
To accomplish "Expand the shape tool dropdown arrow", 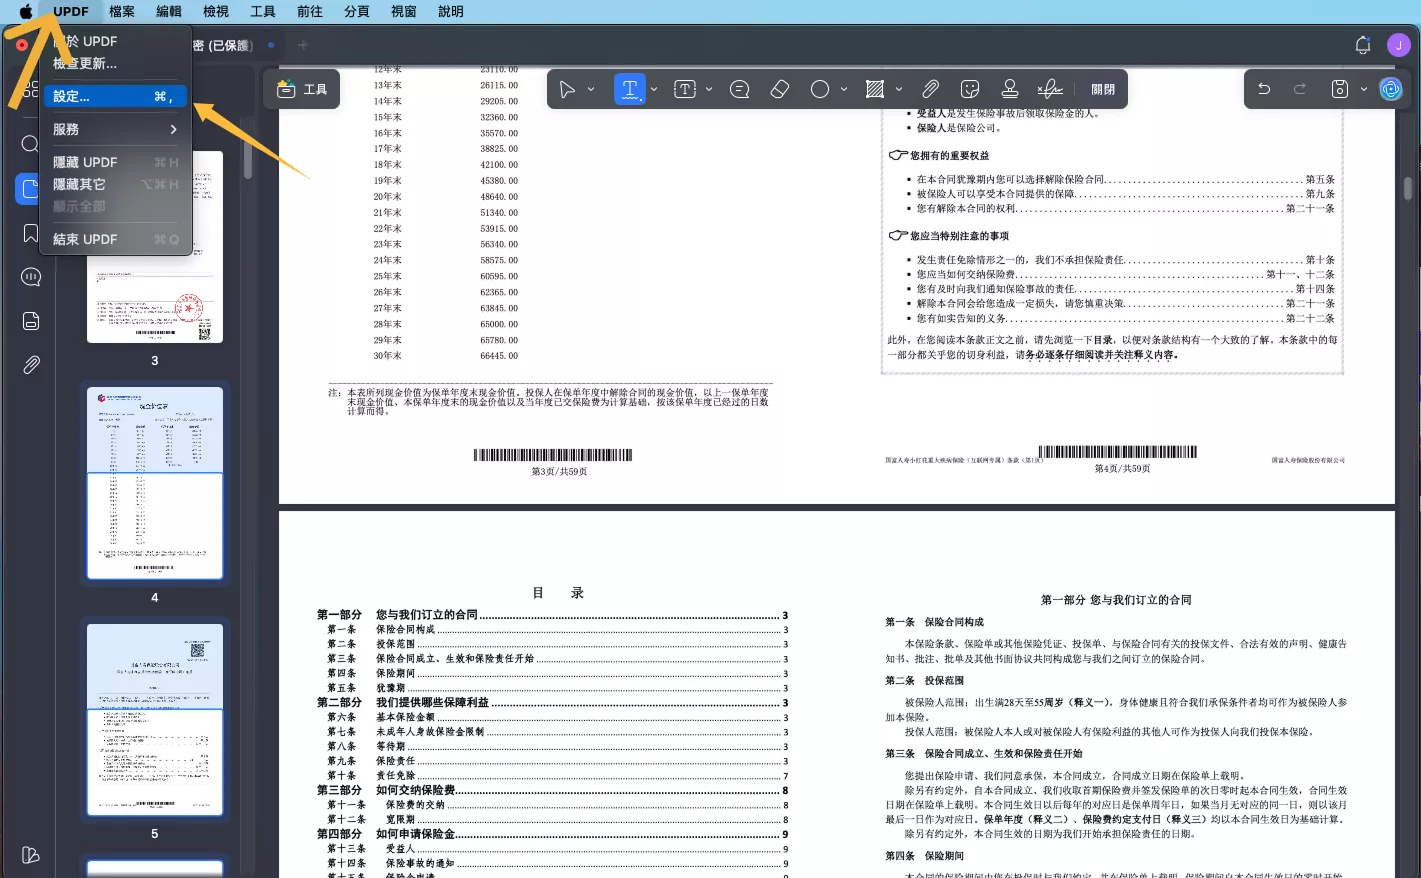I will point(844,89).
